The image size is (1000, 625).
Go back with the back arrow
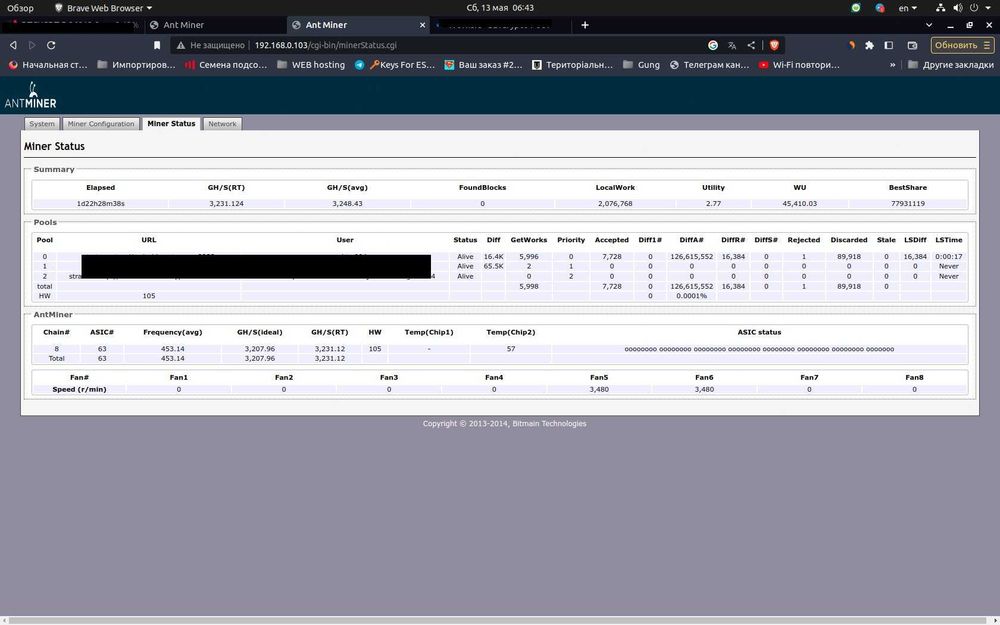pos(13,45)
